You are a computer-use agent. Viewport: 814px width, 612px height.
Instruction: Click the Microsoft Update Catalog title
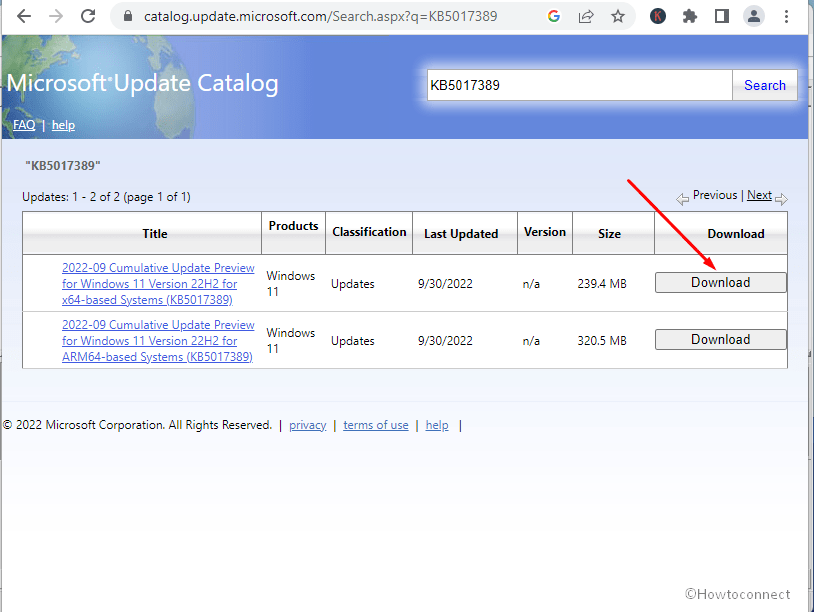click(143, 84)
